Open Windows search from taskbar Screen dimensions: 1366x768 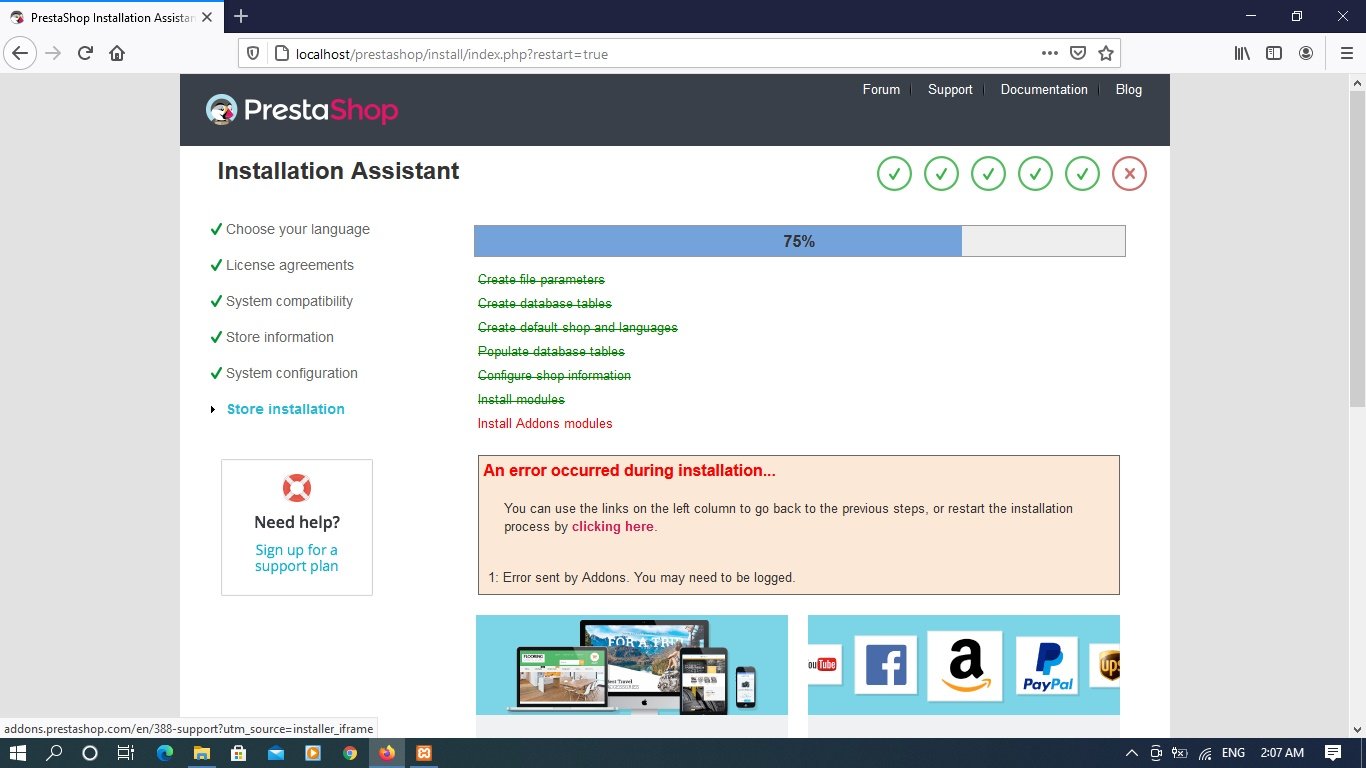pos(55,753)
